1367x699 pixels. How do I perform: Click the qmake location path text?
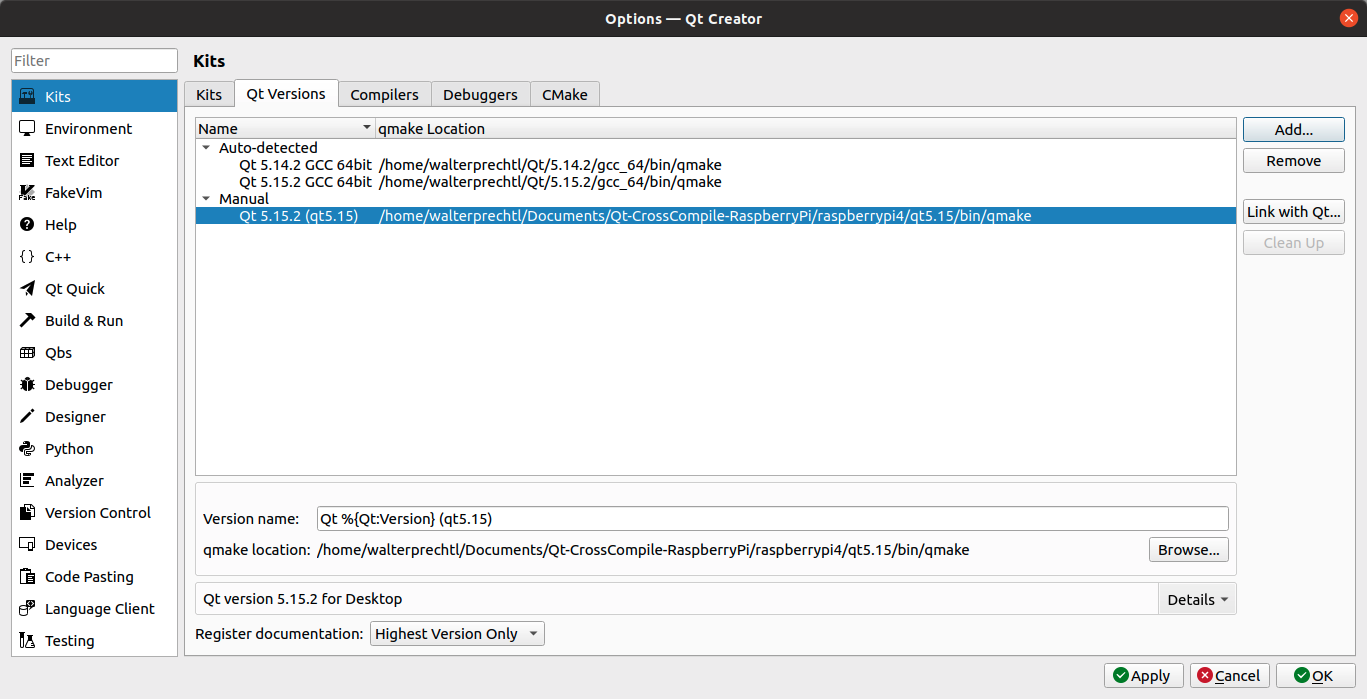click(x=643, y=550)
